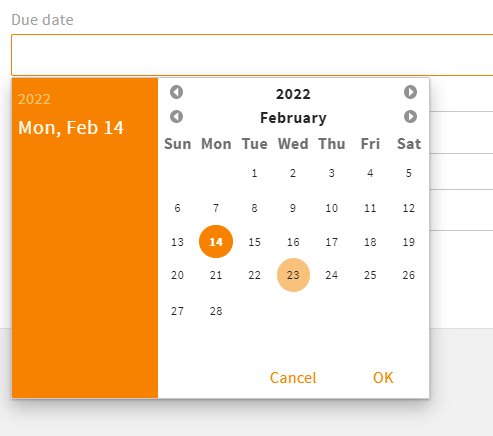This screenshot has height=436, width=493.
Task: Focus the Due date input field
Action: tap(252, 55)
